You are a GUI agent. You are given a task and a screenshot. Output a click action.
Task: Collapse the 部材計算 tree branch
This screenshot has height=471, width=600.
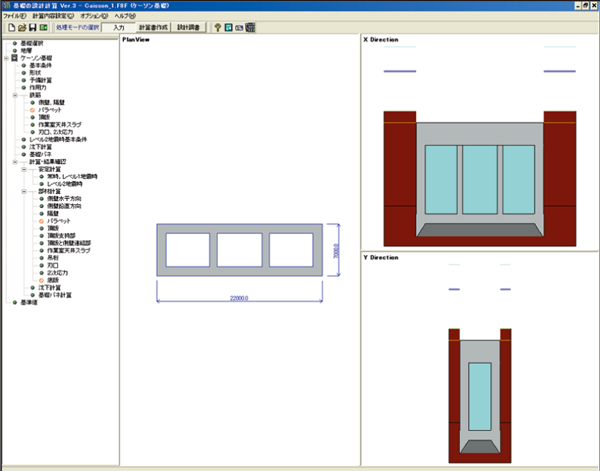24,191
